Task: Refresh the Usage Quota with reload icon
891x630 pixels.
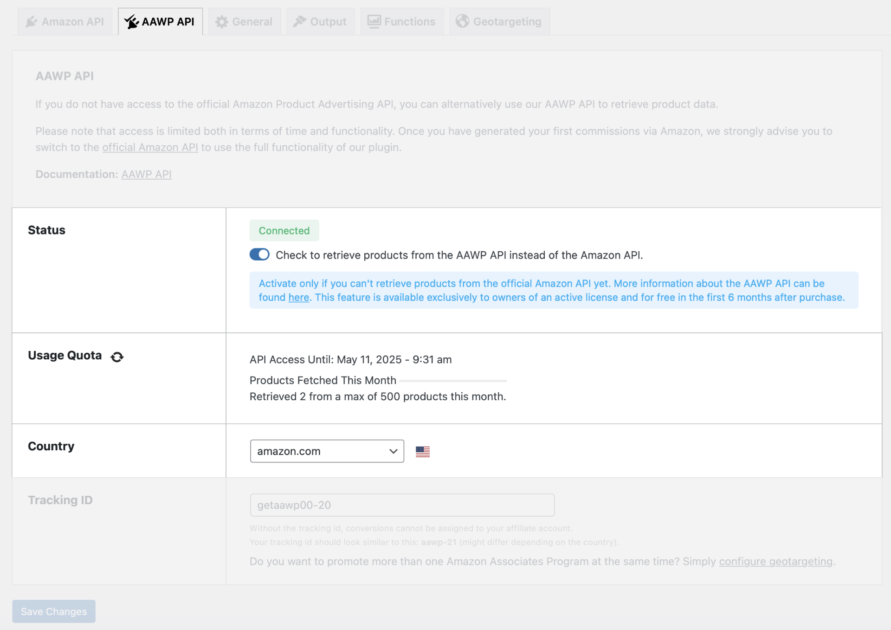Action: coord(117,356)
